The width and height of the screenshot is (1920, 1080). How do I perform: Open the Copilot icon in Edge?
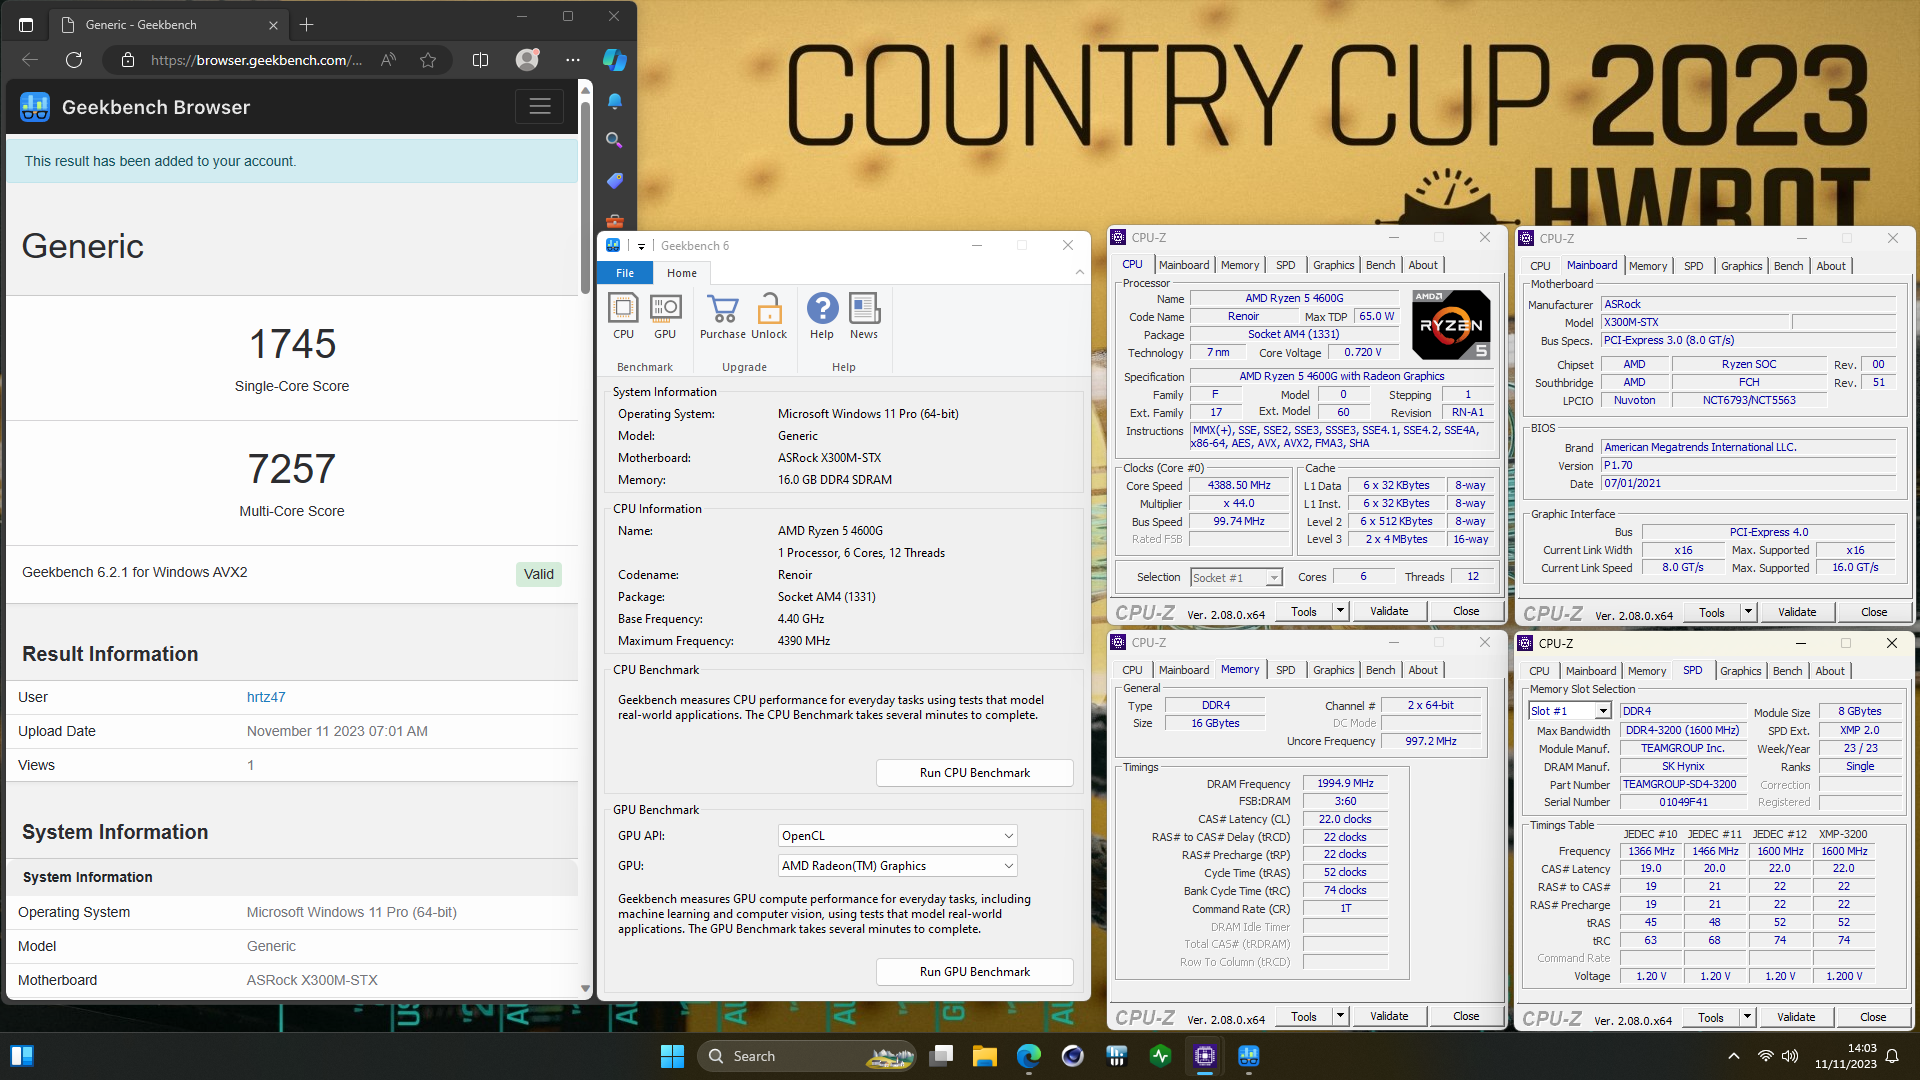point(614,60)
